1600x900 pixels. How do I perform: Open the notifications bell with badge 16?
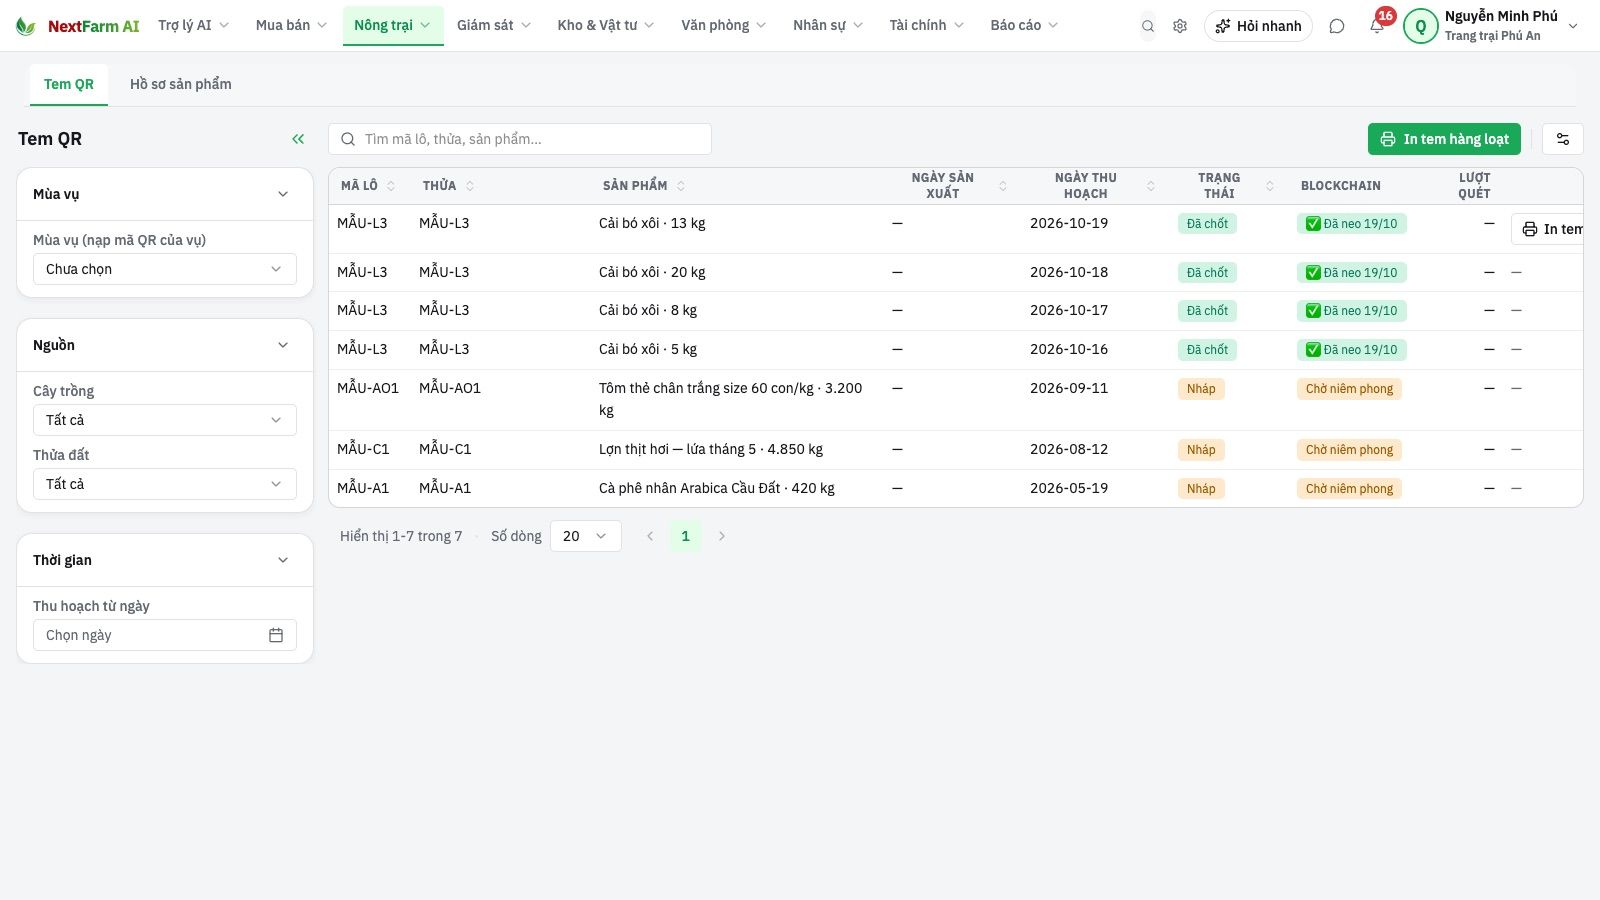point(1377,26)
